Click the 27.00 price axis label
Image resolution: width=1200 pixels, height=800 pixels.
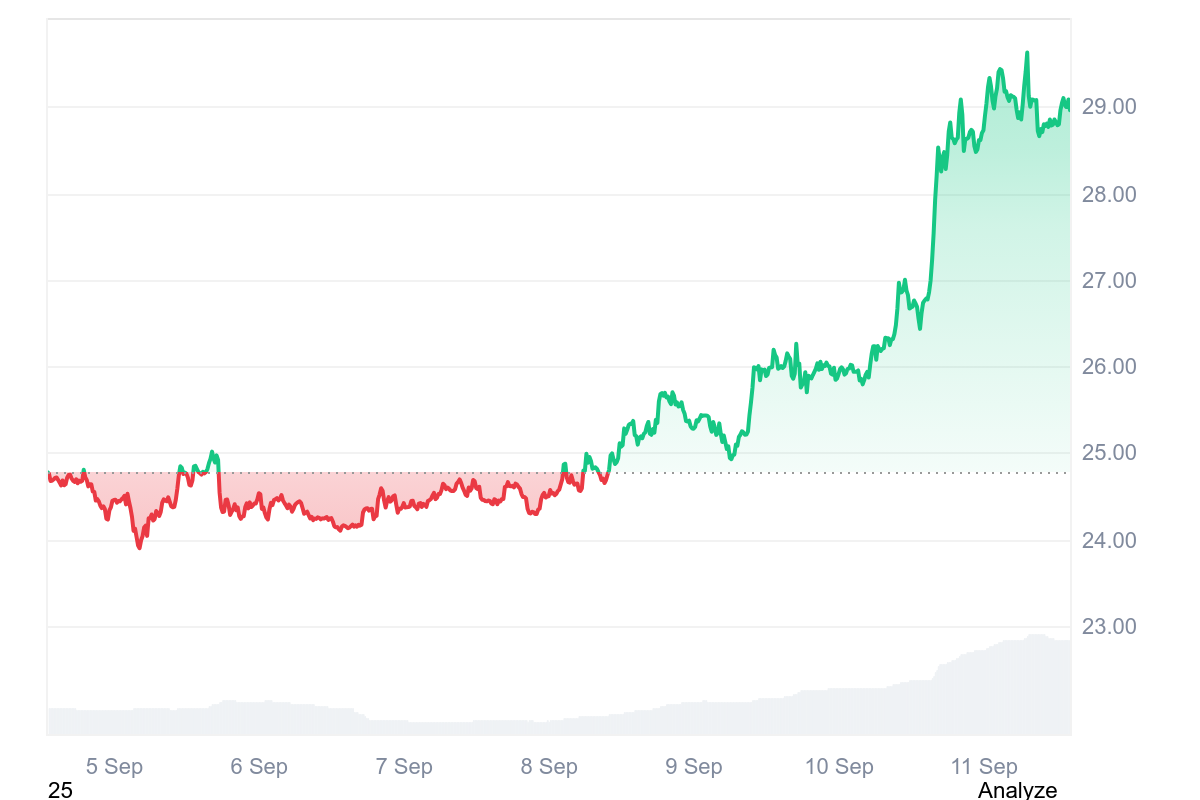[1109, 280]
